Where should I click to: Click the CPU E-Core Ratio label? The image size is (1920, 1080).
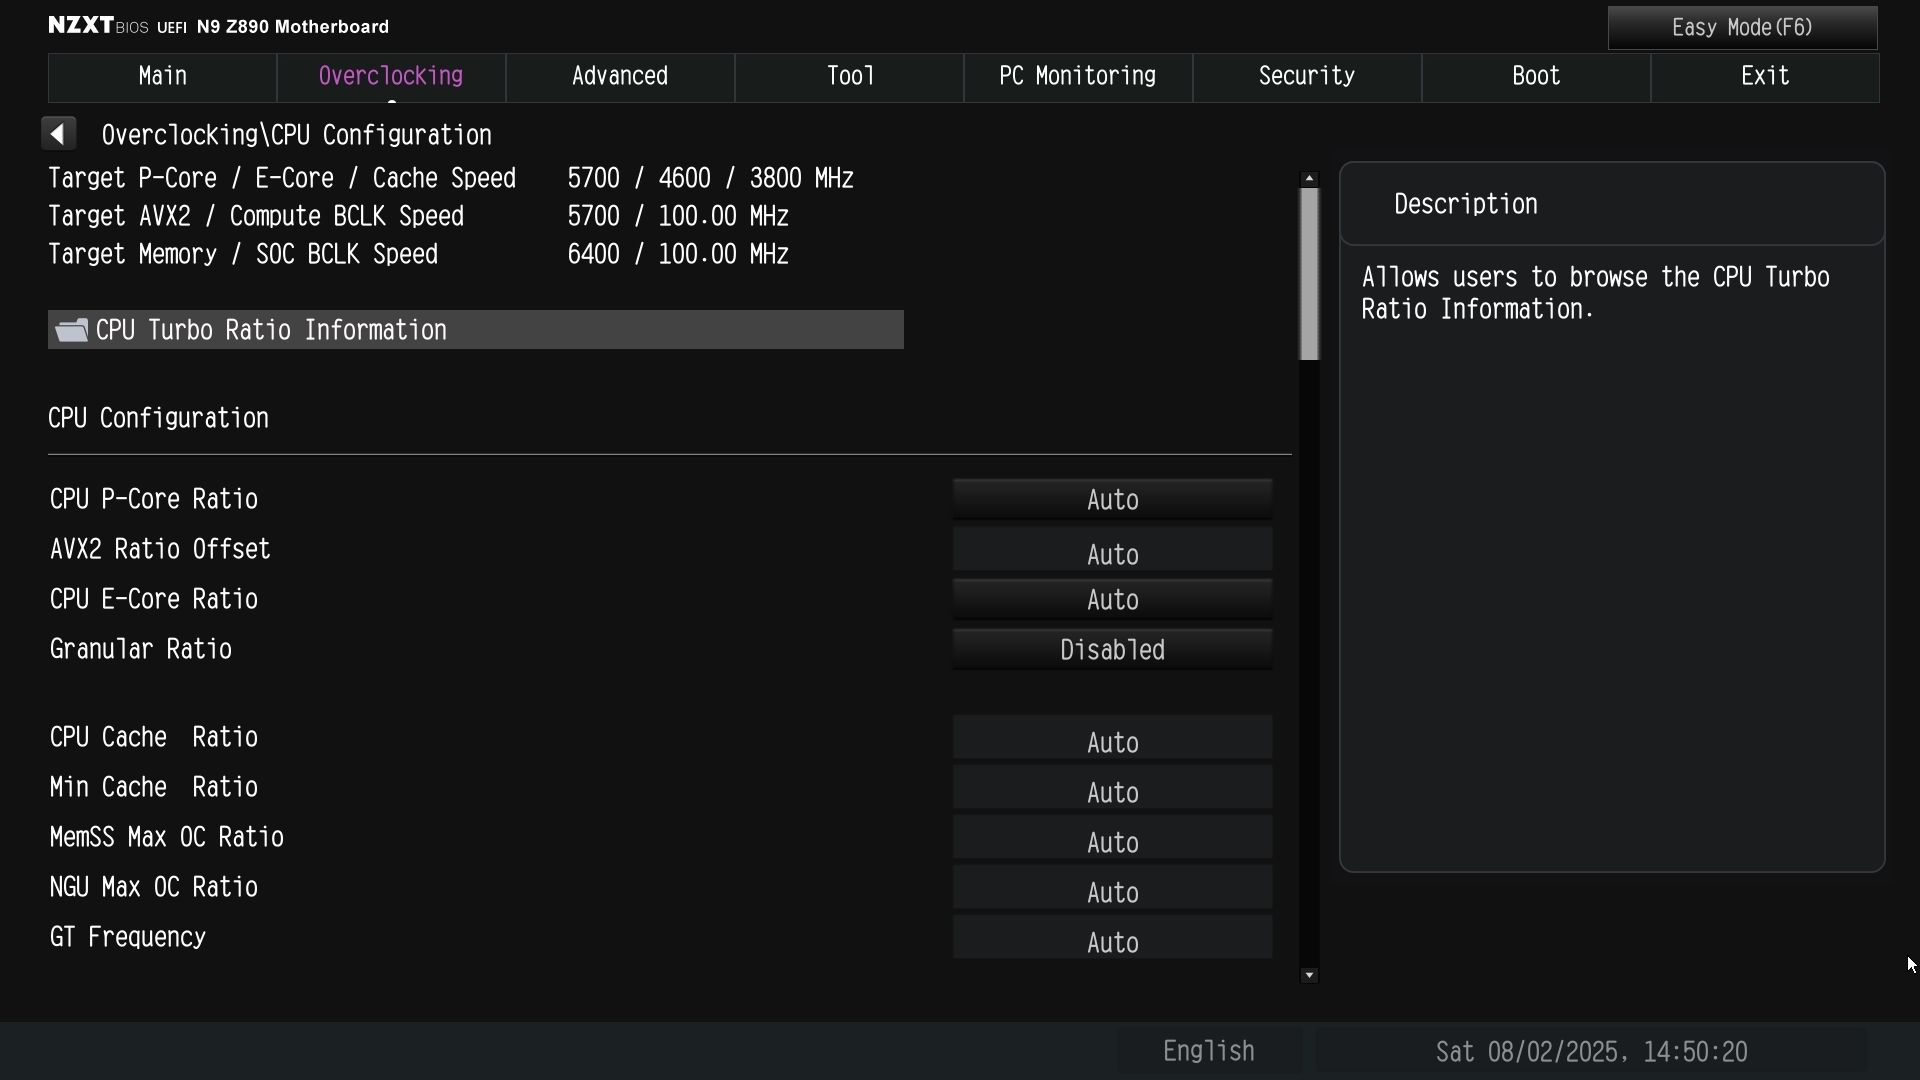[x=154, y=599]
